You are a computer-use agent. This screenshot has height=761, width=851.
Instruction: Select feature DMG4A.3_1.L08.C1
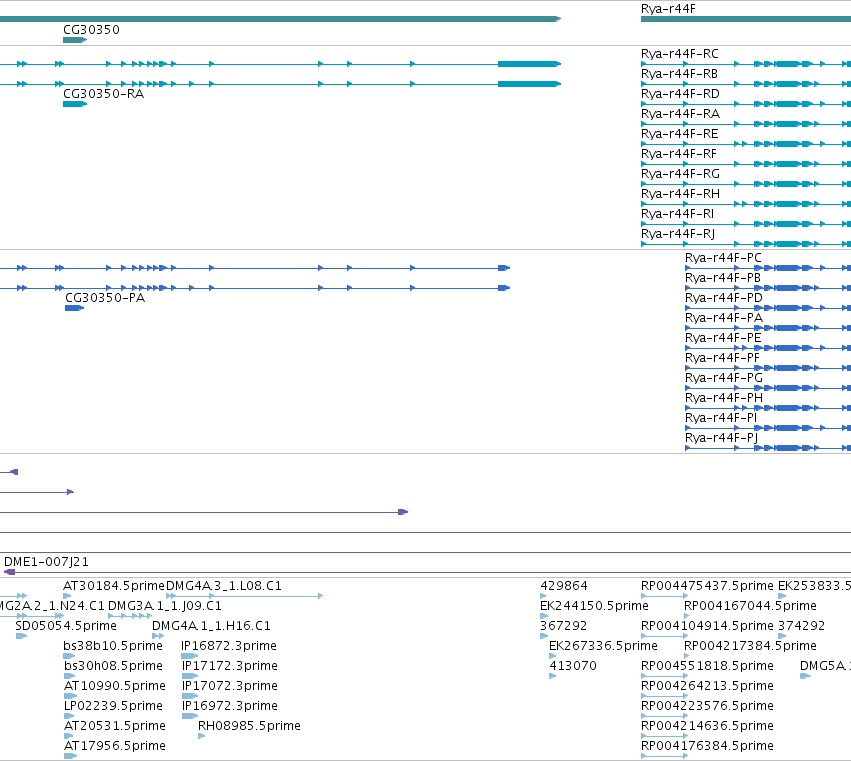click(224, 586)
